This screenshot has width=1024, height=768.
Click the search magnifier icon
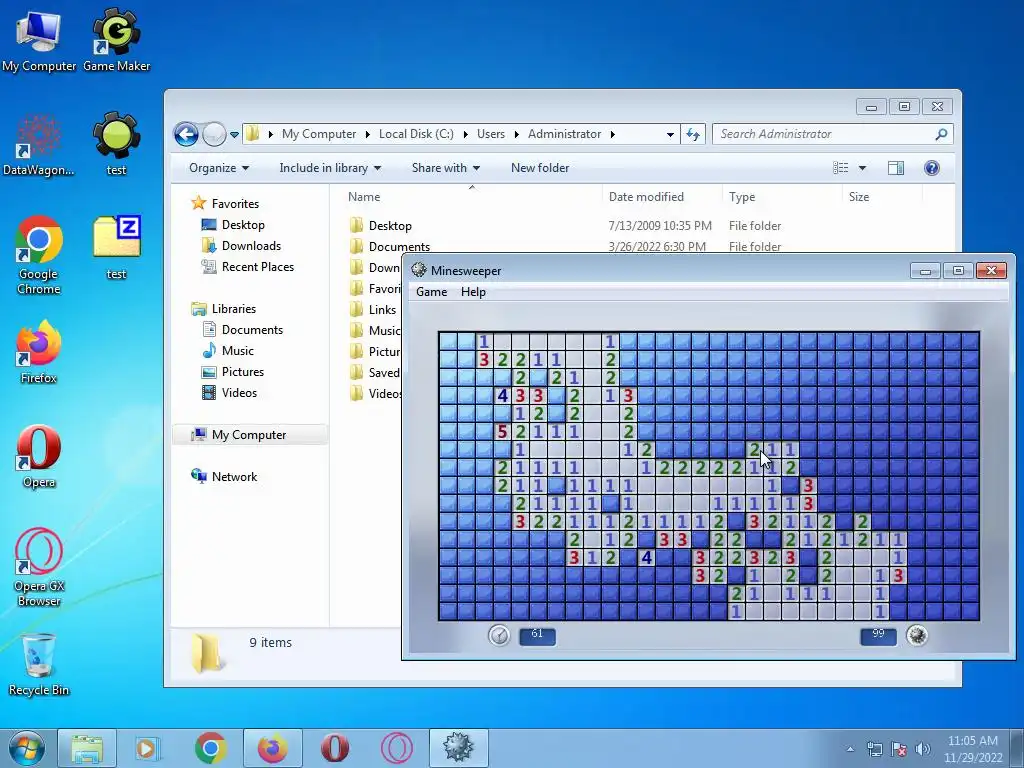point(941,134)
